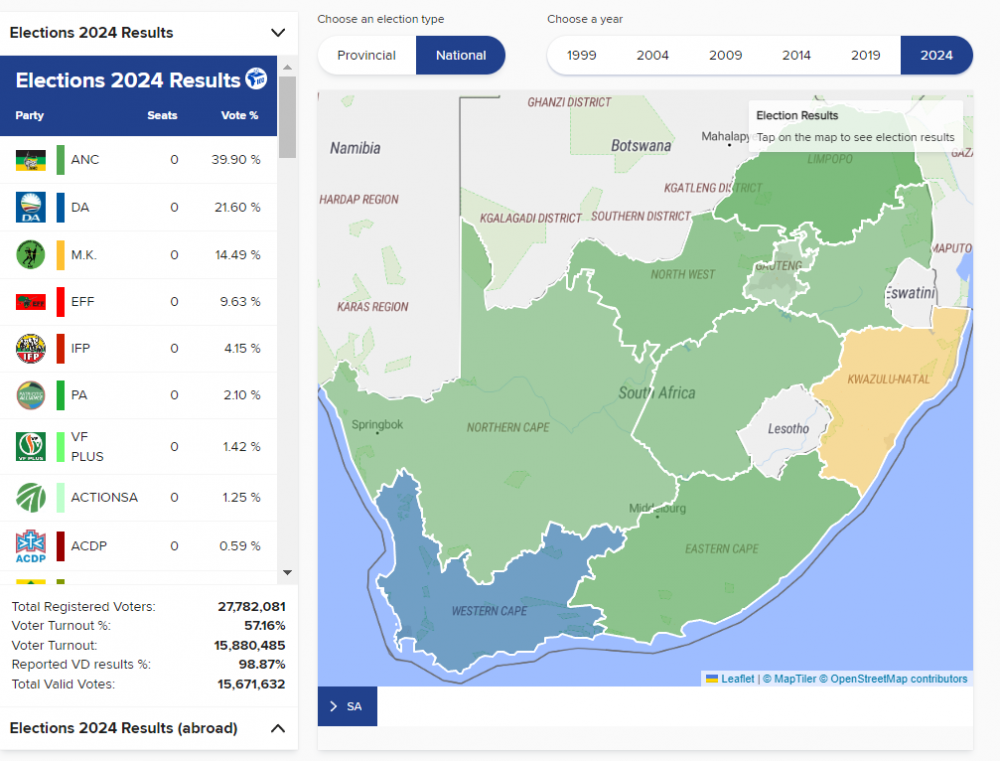1000x761 pixels.
Task: Click M.K. vote share 14.49 %
Action: [237, 255]
